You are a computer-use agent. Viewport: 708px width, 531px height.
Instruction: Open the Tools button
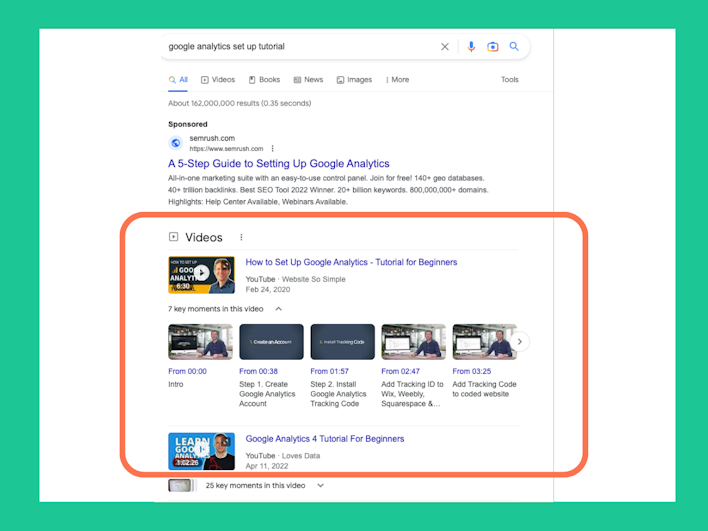(x=510, y=79)
